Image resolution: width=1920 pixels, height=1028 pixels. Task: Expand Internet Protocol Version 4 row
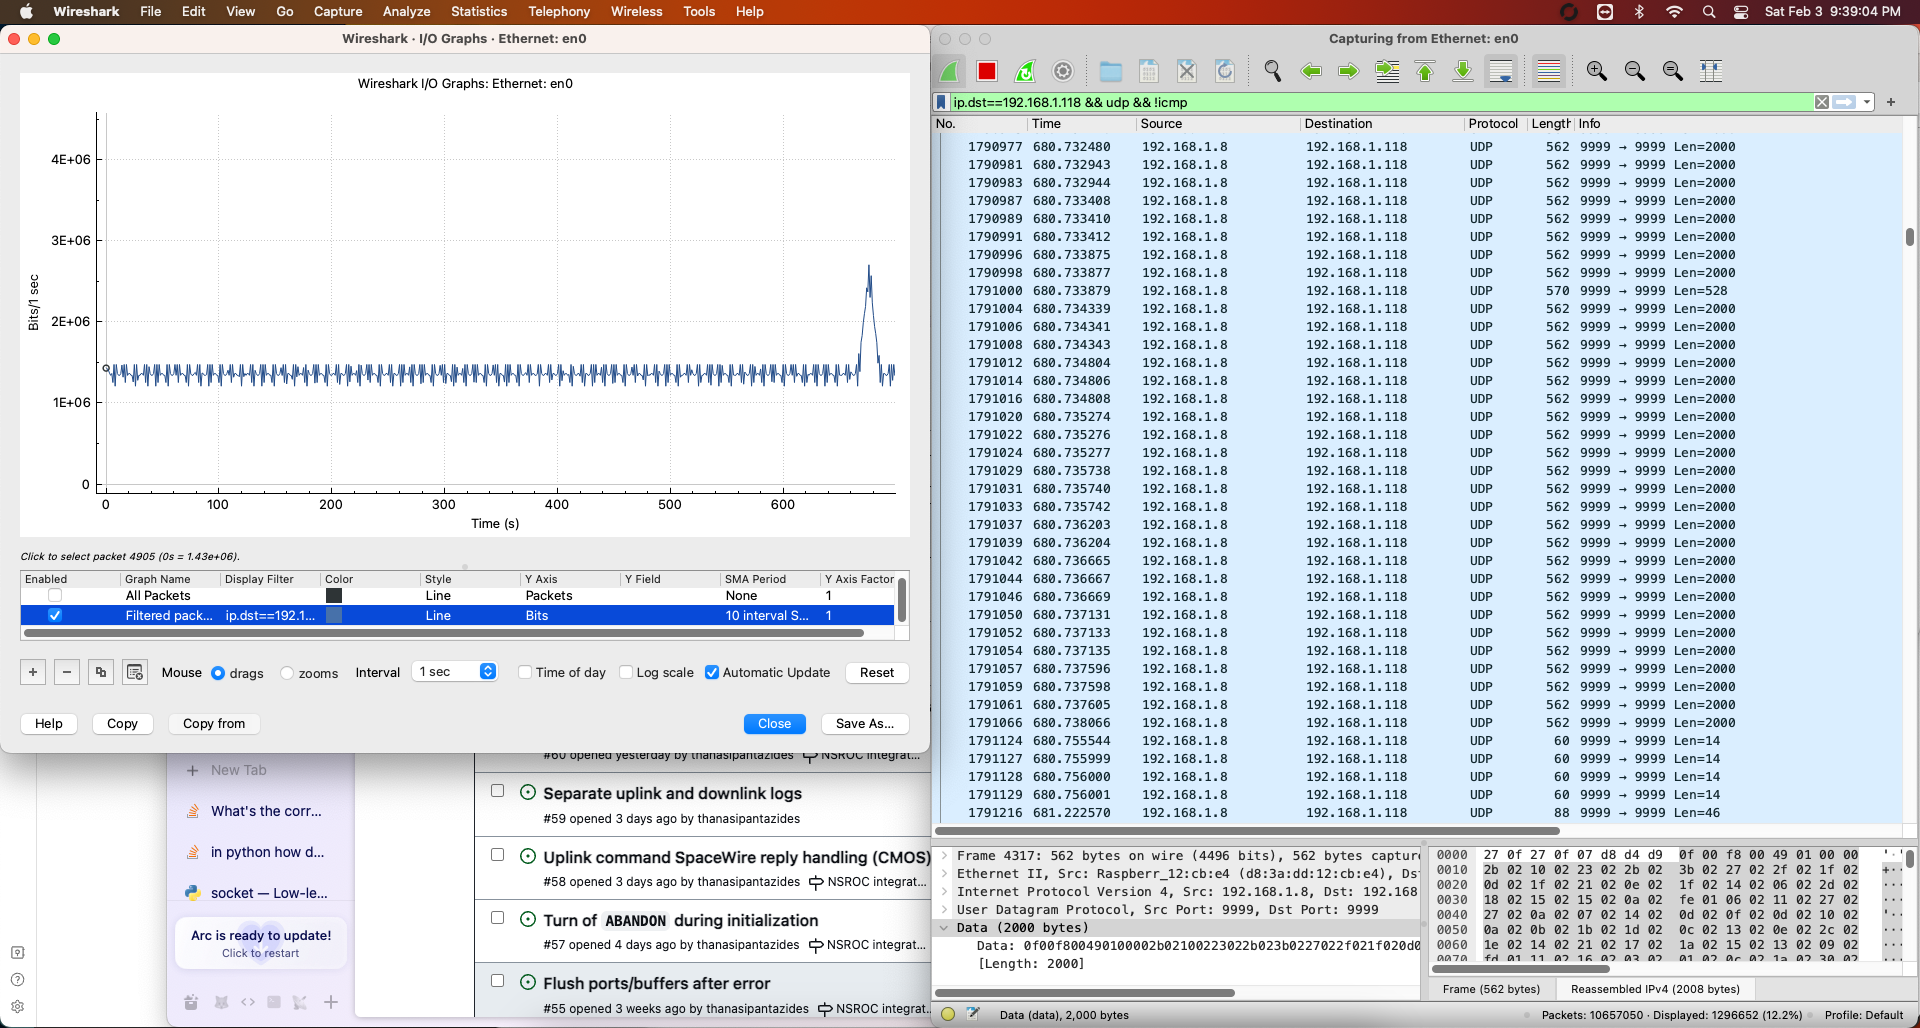(x=944, y=892)
